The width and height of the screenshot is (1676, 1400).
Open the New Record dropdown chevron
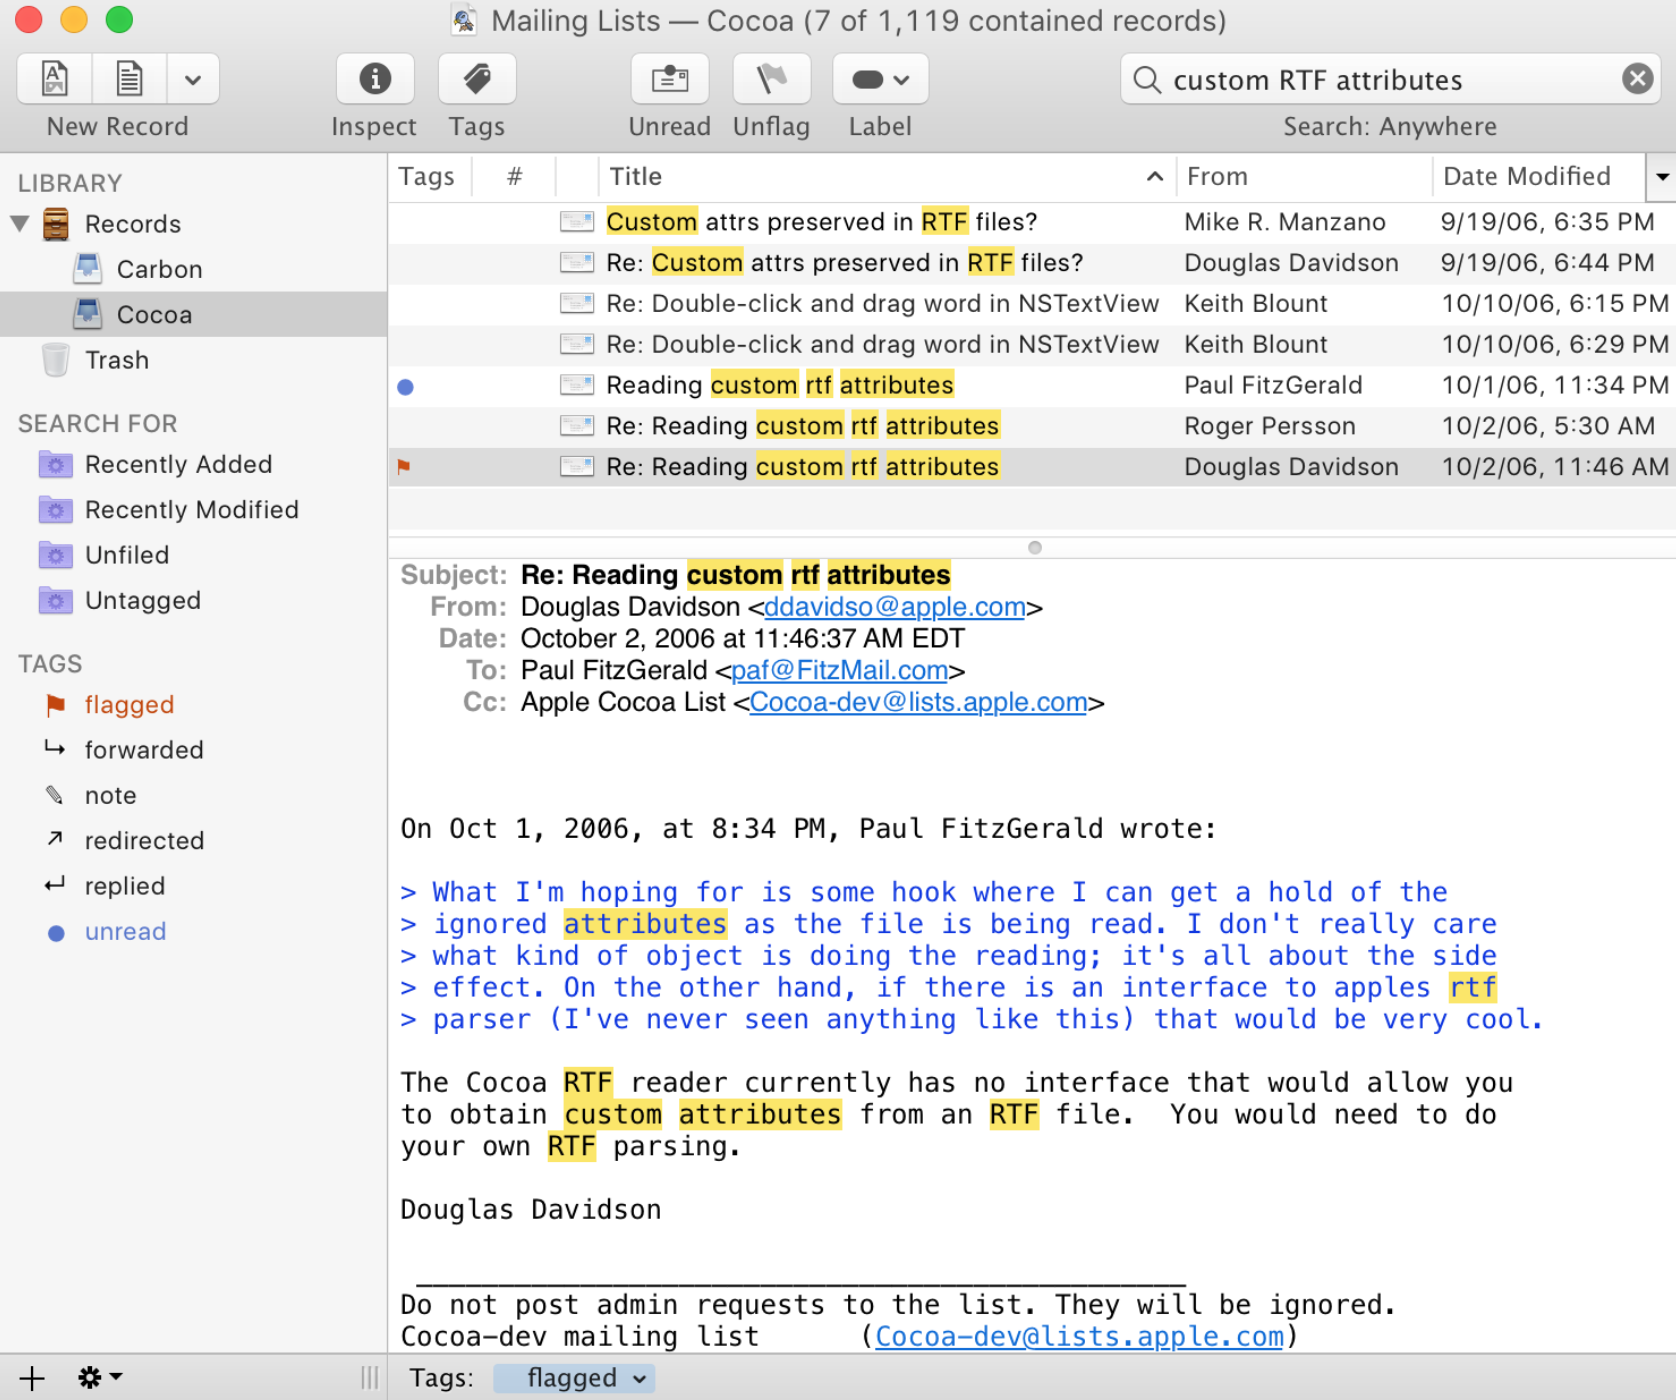click(193, 78)
